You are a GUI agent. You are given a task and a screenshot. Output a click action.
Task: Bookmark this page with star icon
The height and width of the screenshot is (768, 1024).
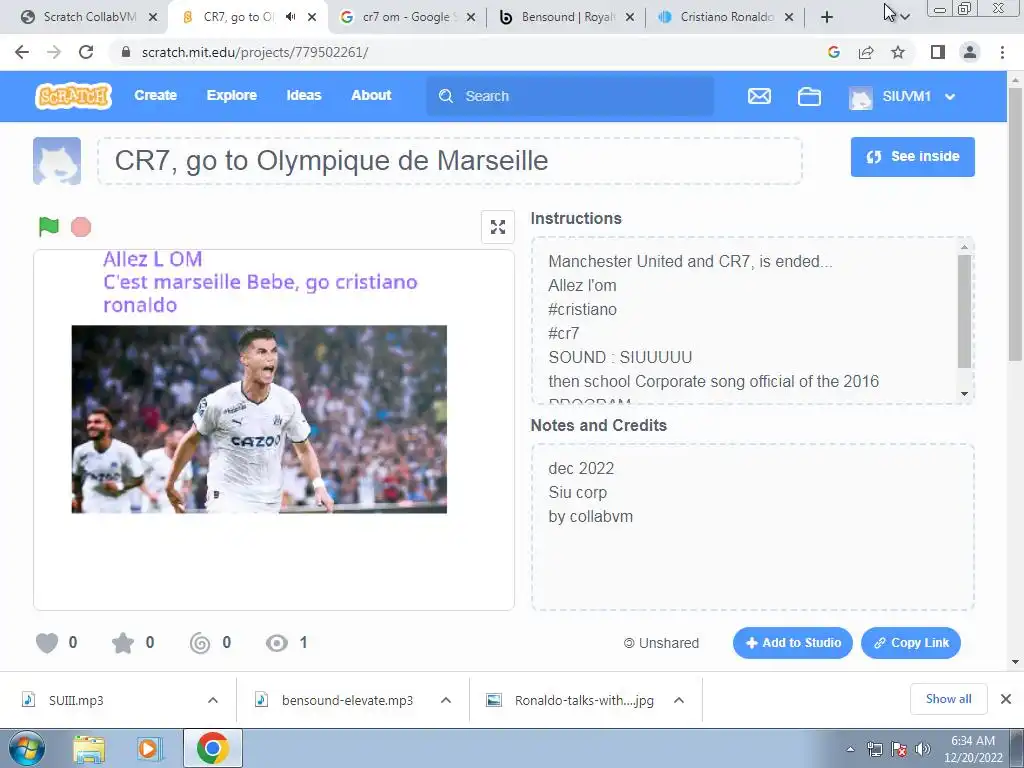(898, 52)
